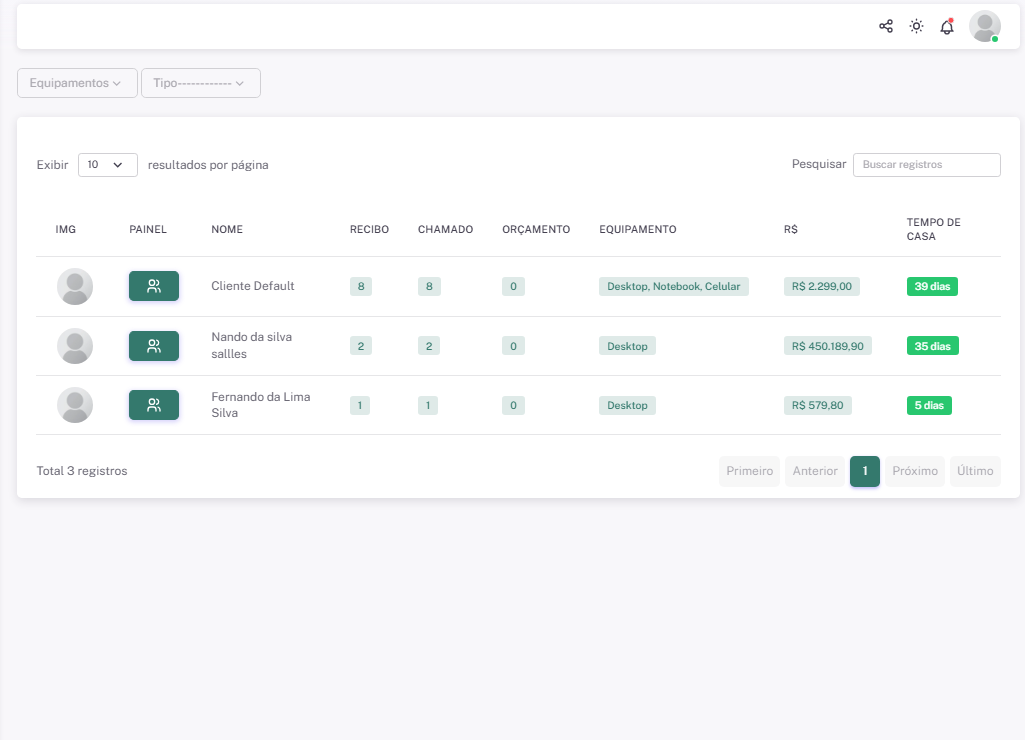Click recibo badge 2 for Nando
Viewport: 1025px width, 740px height.
point(361,346)
